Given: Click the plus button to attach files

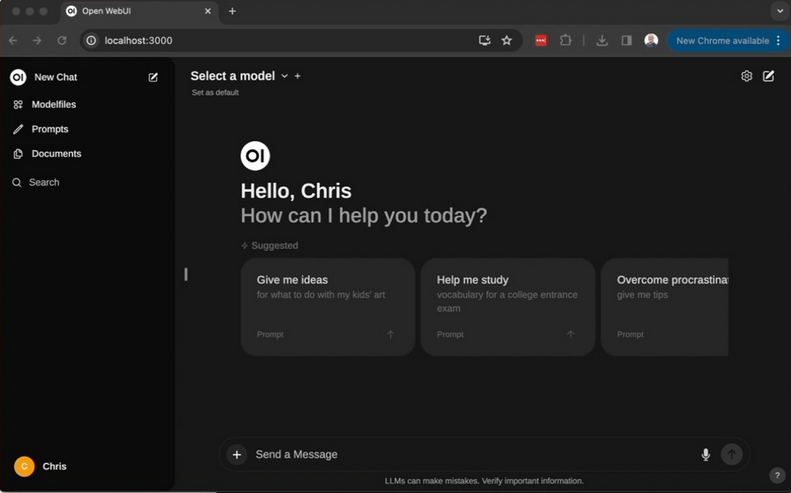Looking at the screenshot, I should point(237,454).
